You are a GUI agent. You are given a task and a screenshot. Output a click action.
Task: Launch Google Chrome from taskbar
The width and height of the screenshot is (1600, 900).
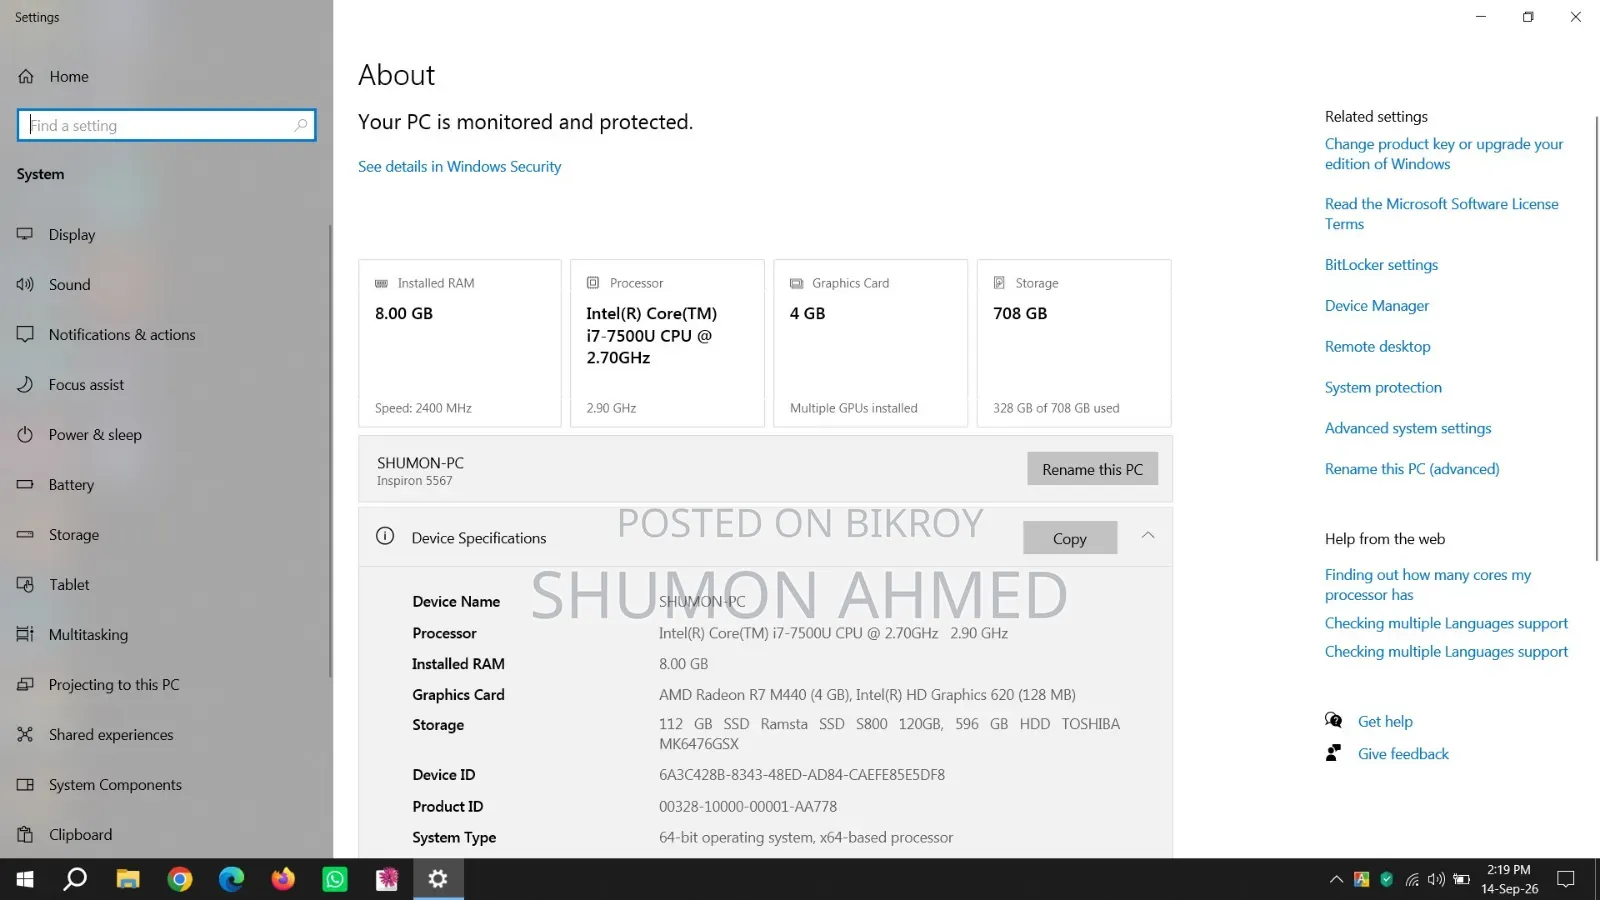[x=180, y=879]
